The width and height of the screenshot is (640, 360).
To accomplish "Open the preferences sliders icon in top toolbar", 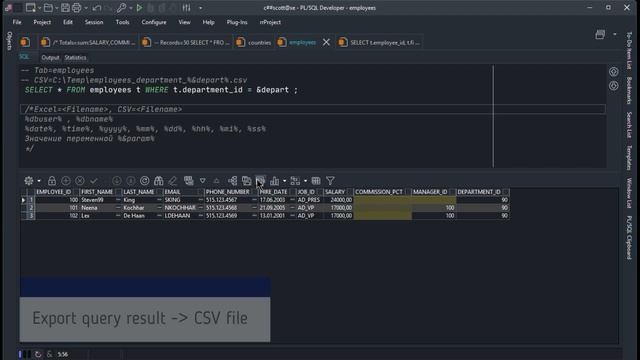I will pos(186,8).
